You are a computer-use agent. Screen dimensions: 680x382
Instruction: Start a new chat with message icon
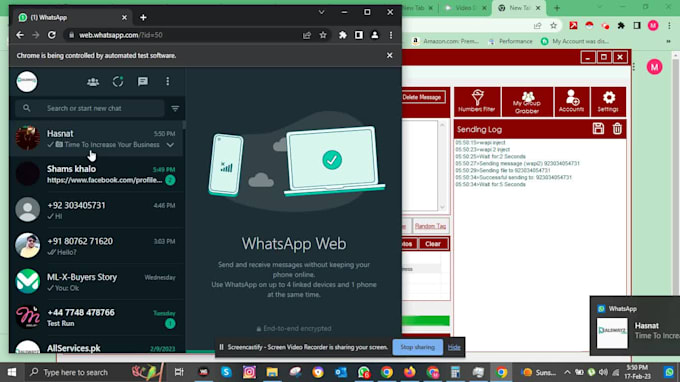(x=143, y=82)
